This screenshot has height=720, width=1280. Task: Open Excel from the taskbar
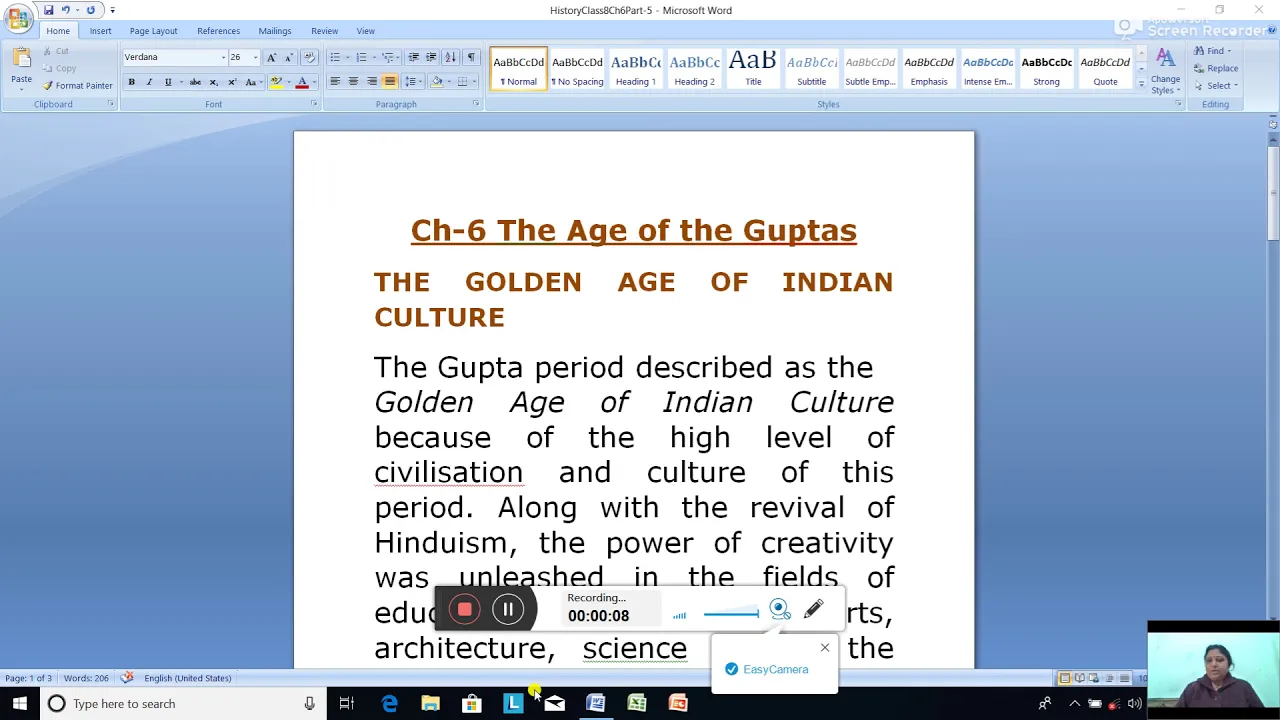pos(637,704)
